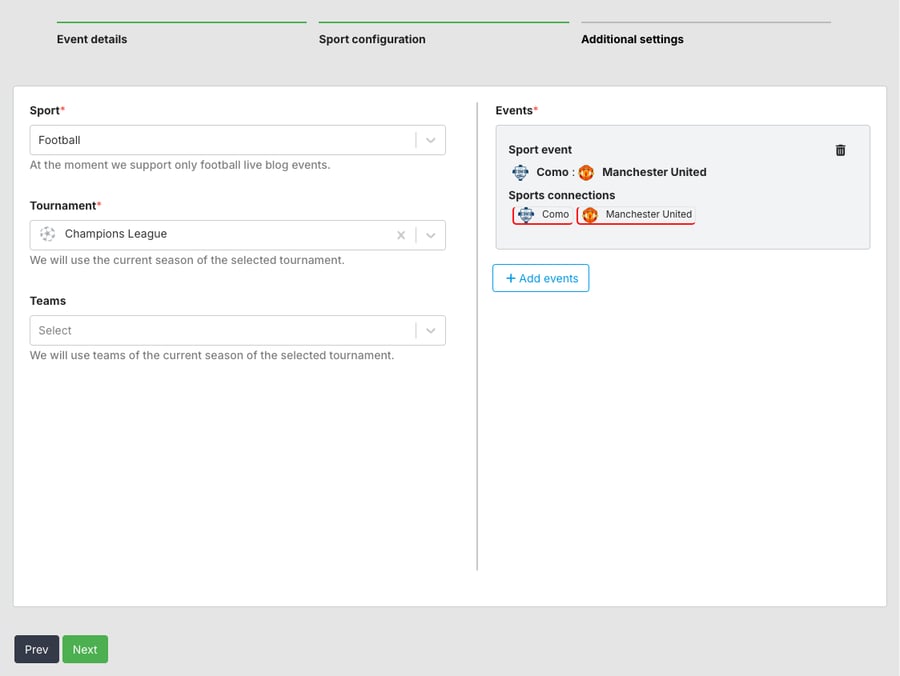Select the Manchester United sports connection tag
This screenshot has height=676, width=900.
point(636,215)
